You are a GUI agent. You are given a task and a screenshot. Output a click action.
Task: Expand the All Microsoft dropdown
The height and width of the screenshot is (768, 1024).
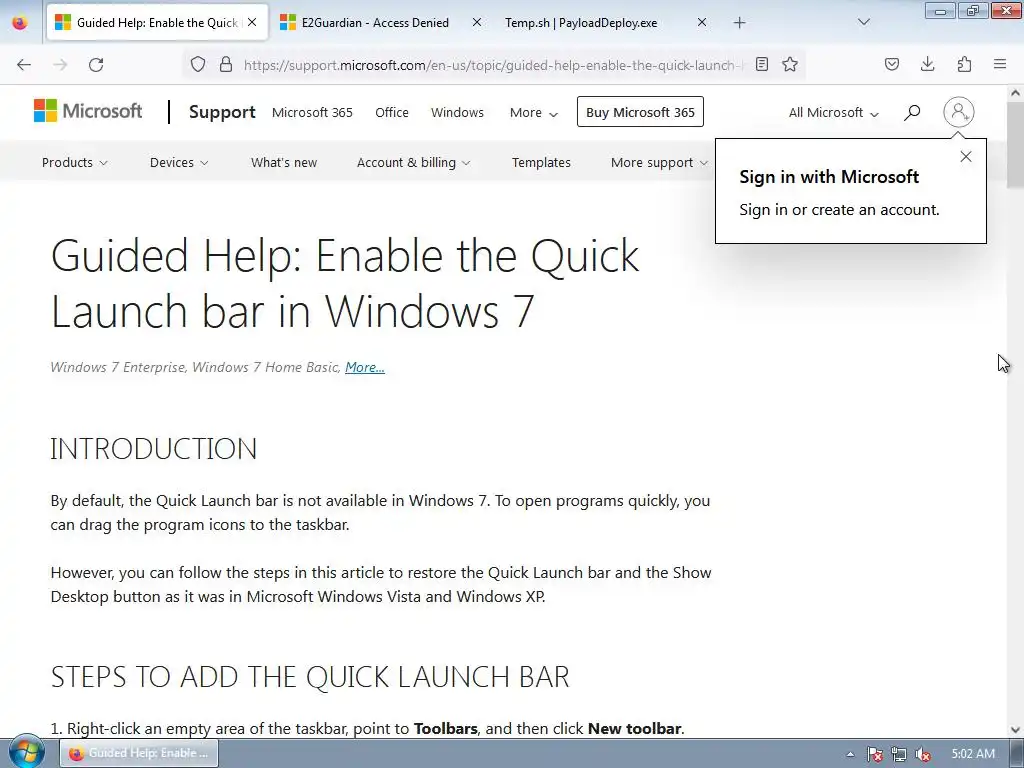point(833,112)
